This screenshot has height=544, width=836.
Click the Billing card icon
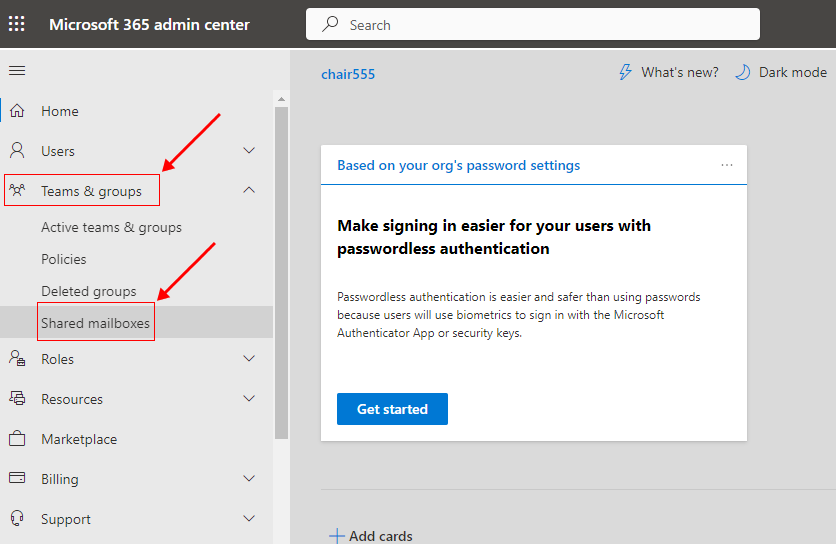pyautogui.click(x=17, y=479)
